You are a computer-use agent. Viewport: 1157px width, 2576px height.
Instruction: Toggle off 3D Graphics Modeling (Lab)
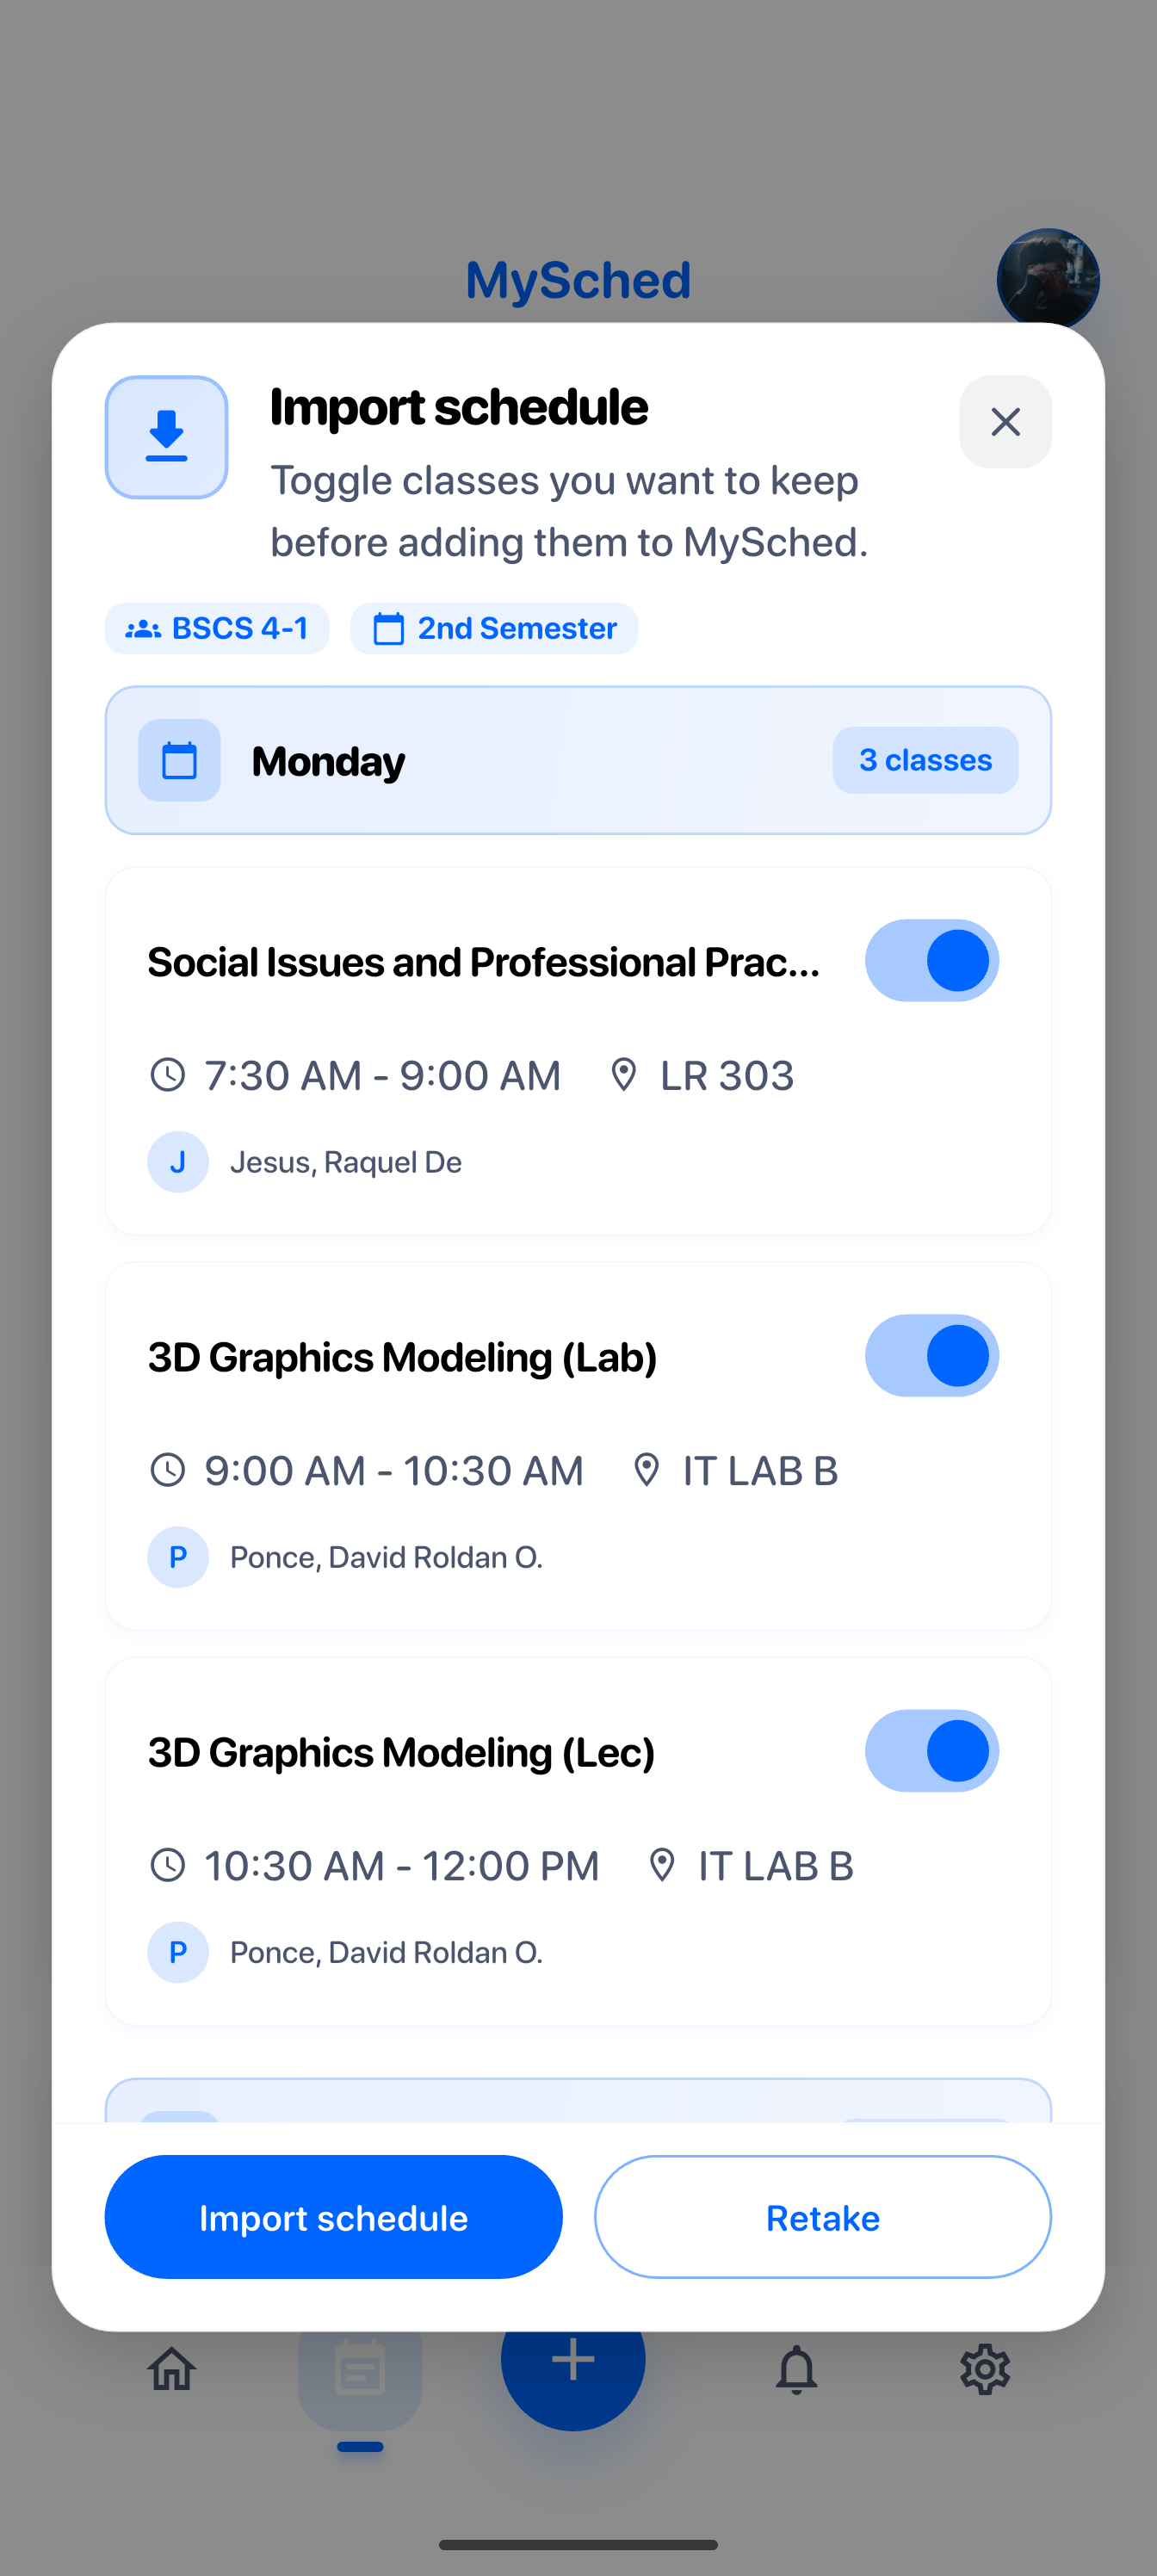(931, 1355)
